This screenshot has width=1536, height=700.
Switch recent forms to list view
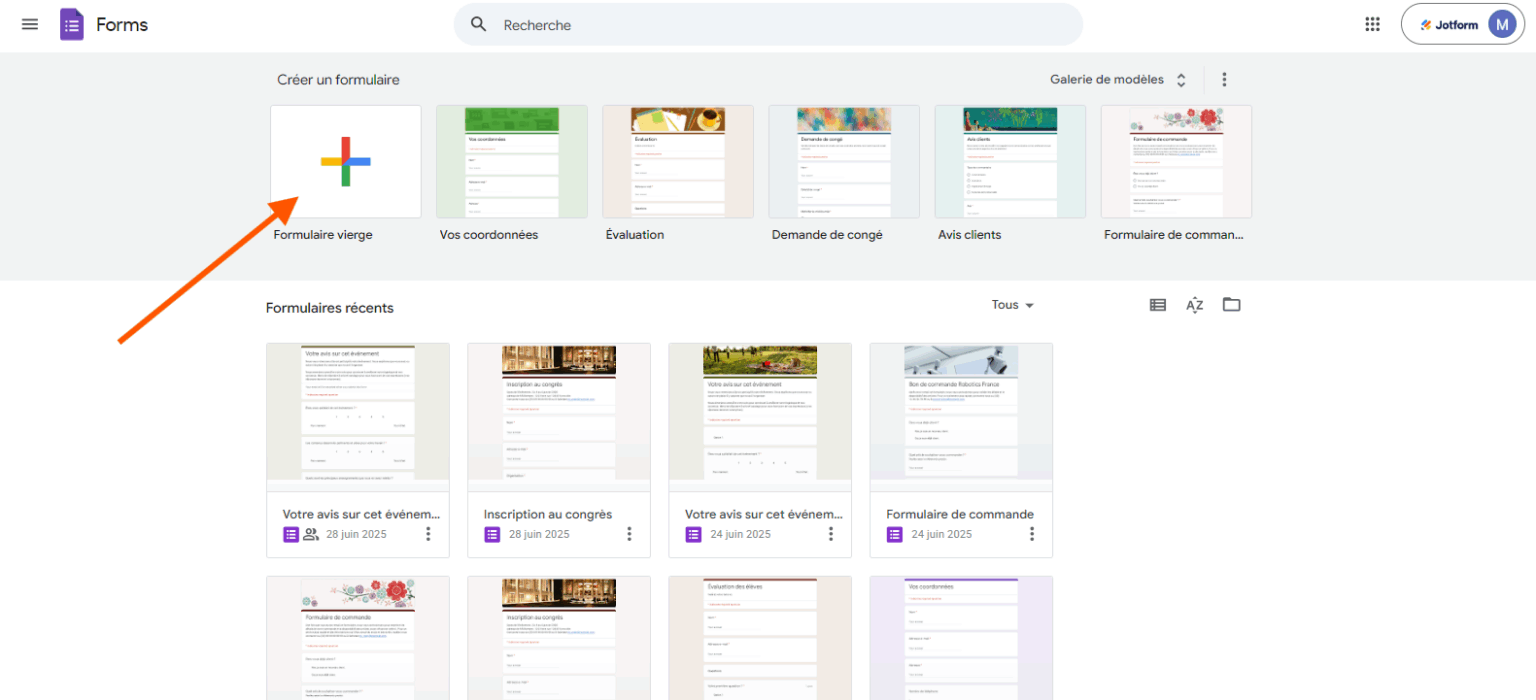click(1157, 304)
